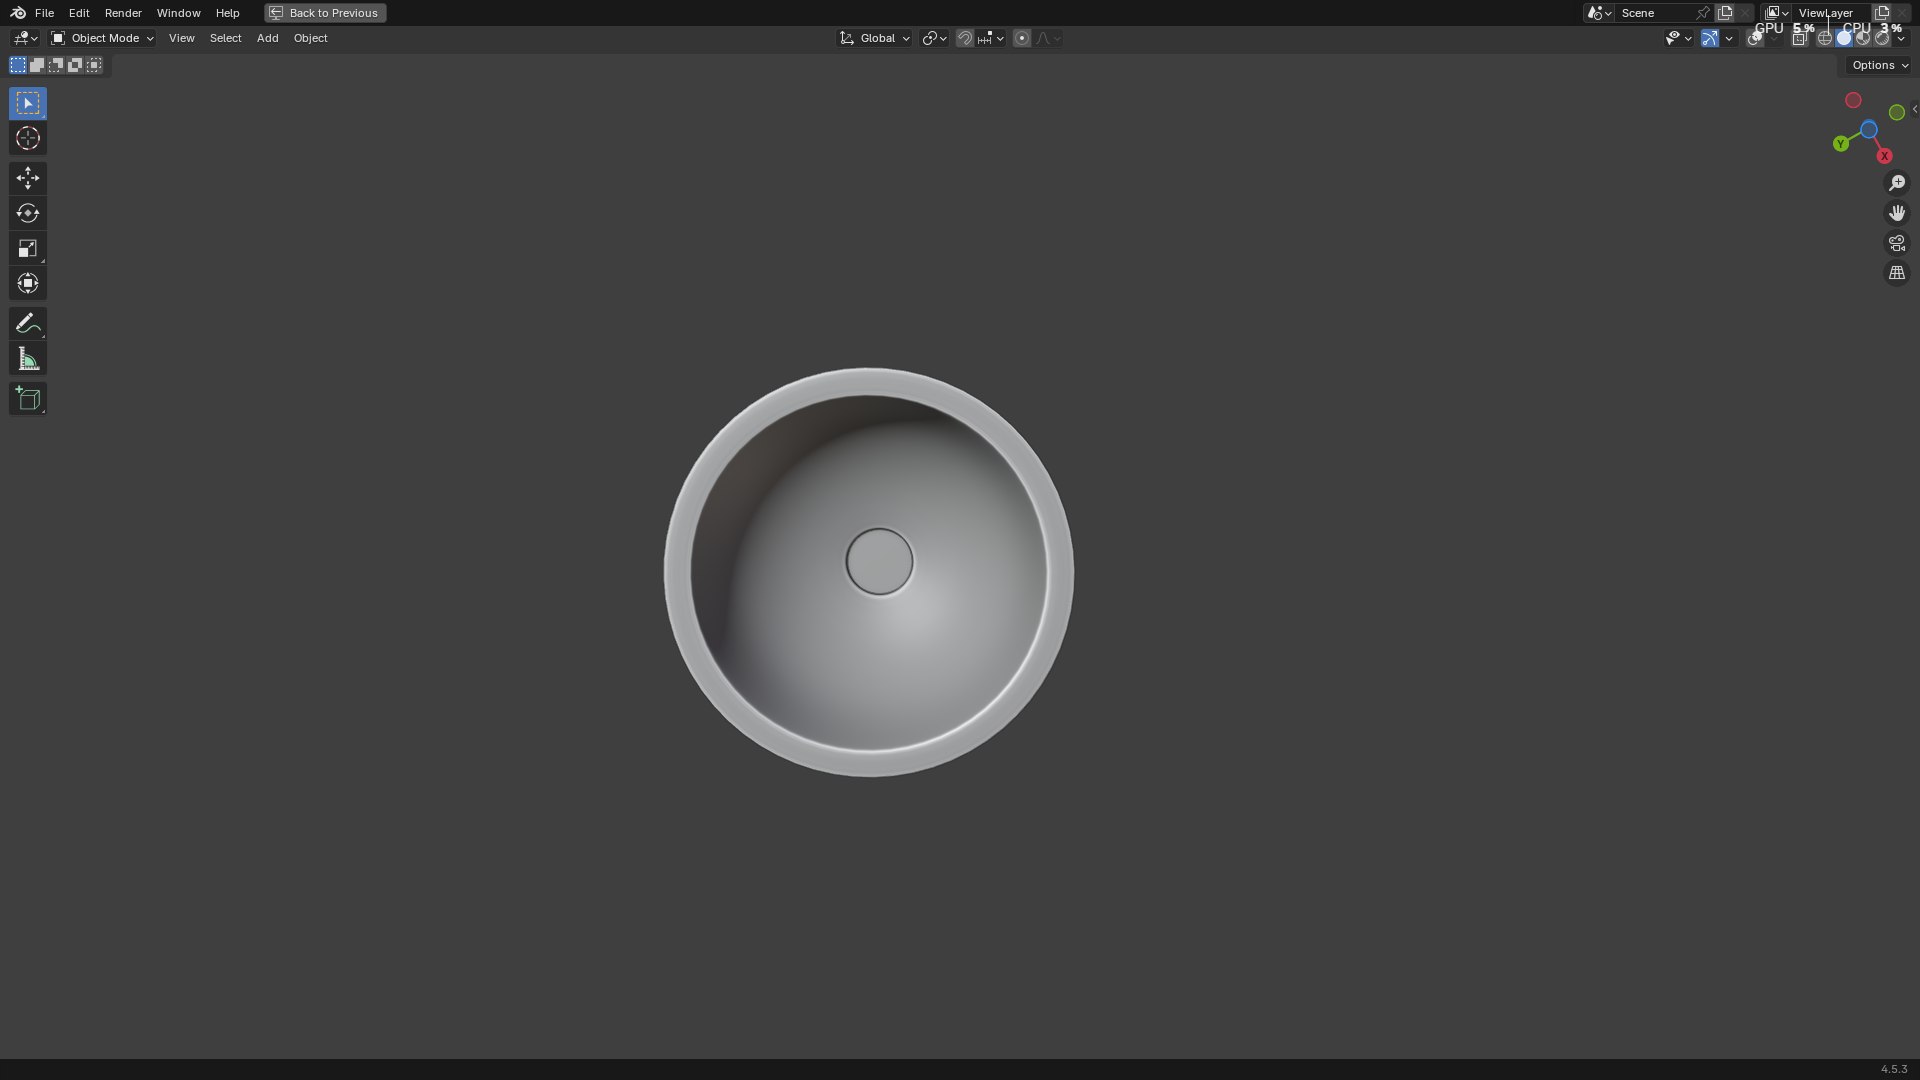The width and height of the screenshot is (1920, 1080).
Task: Create a new Scene copy
Action: [x=1725, y=13]
